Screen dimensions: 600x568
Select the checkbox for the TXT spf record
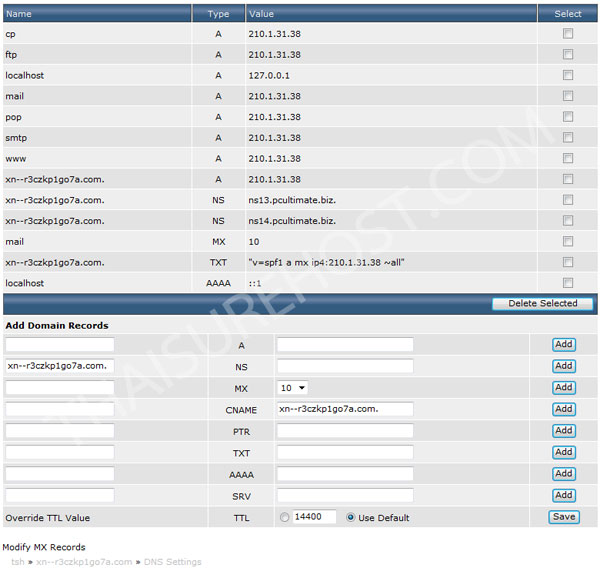click(x=568, y=262)
